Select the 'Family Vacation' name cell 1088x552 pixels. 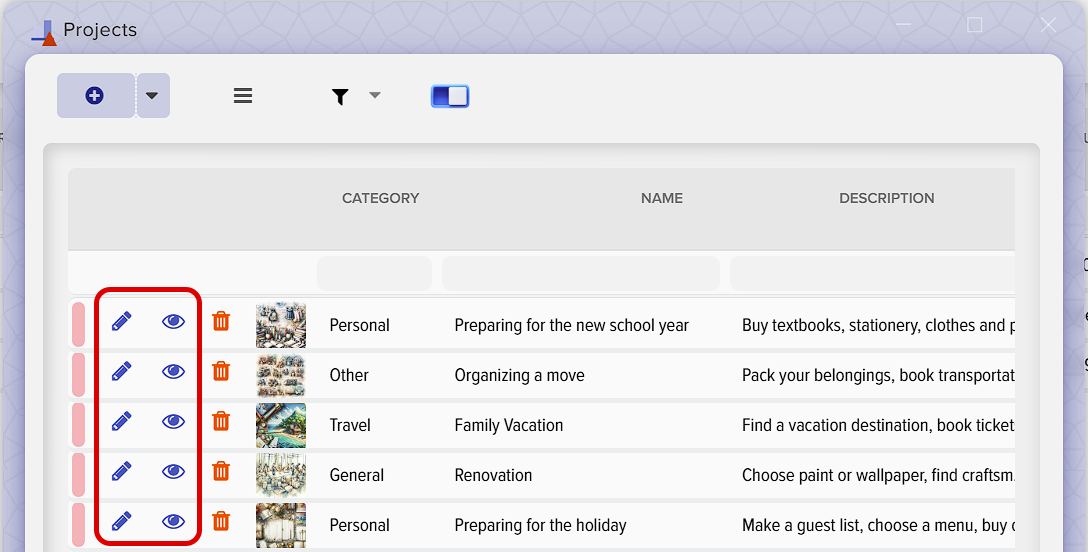pos(509,425)
